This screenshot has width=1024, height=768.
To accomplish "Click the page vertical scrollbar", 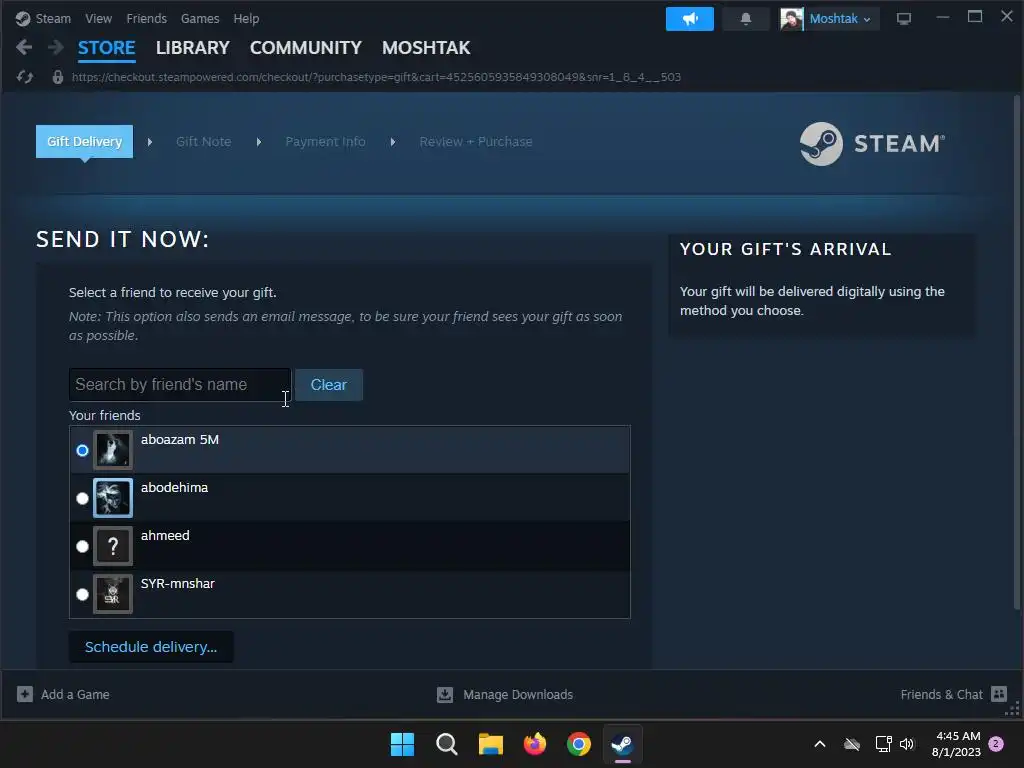I will 1016,353.
